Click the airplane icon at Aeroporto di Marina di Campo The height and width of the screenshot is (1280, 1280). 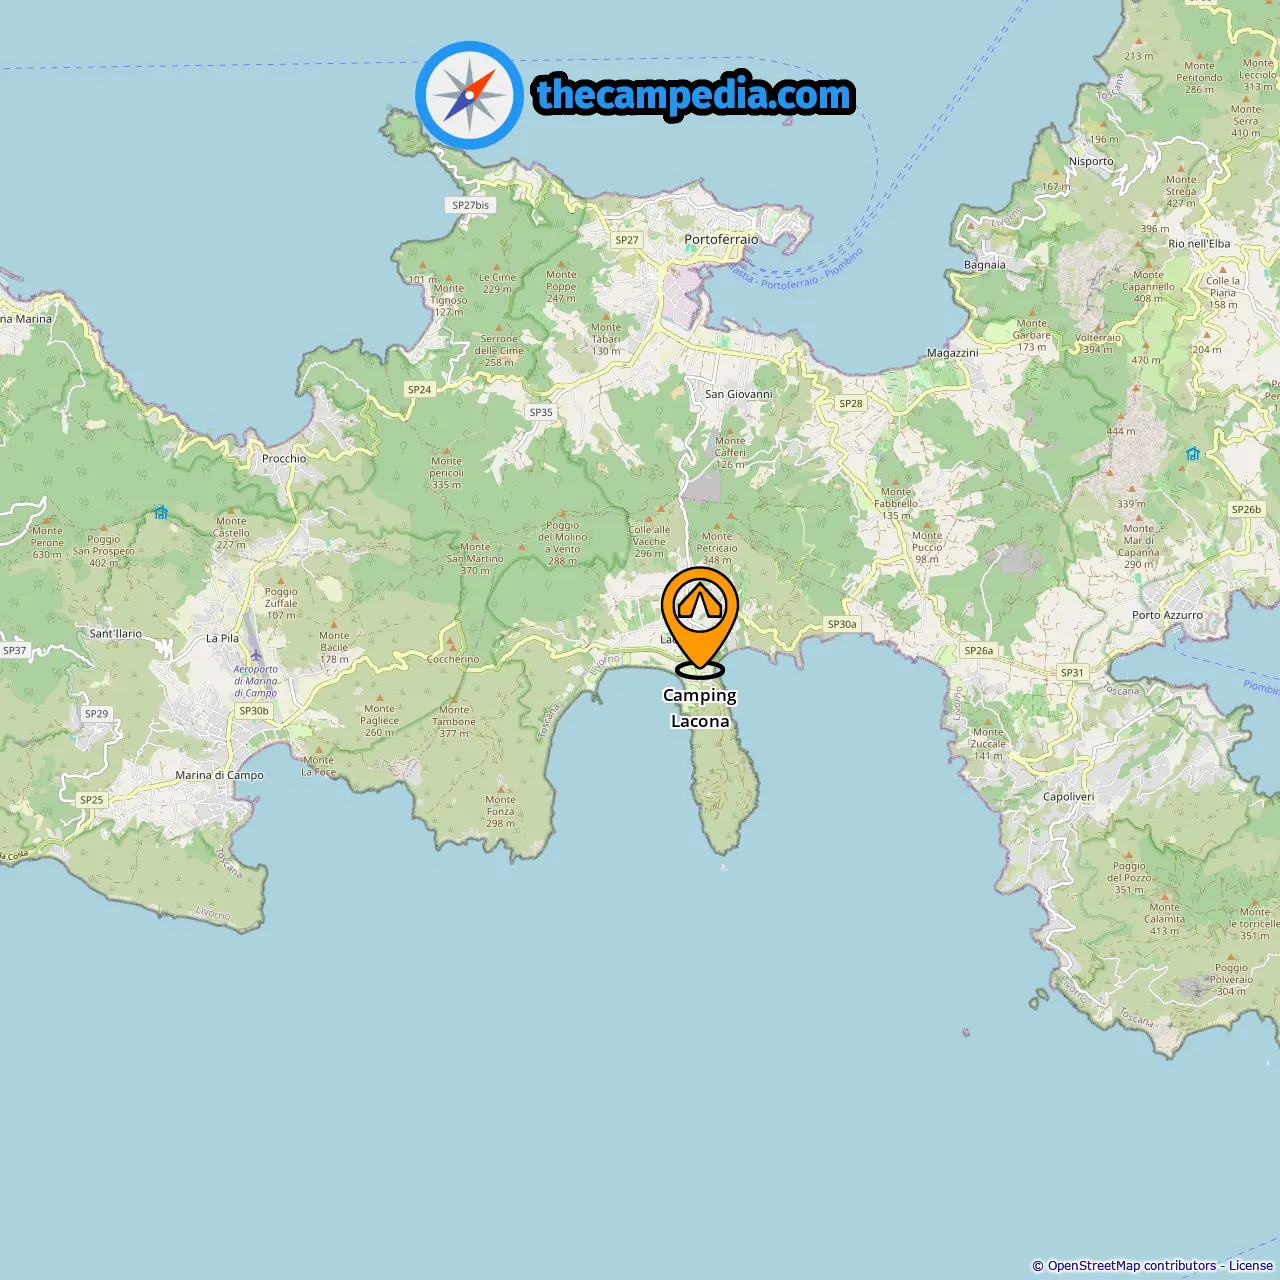tap(256, 656)
